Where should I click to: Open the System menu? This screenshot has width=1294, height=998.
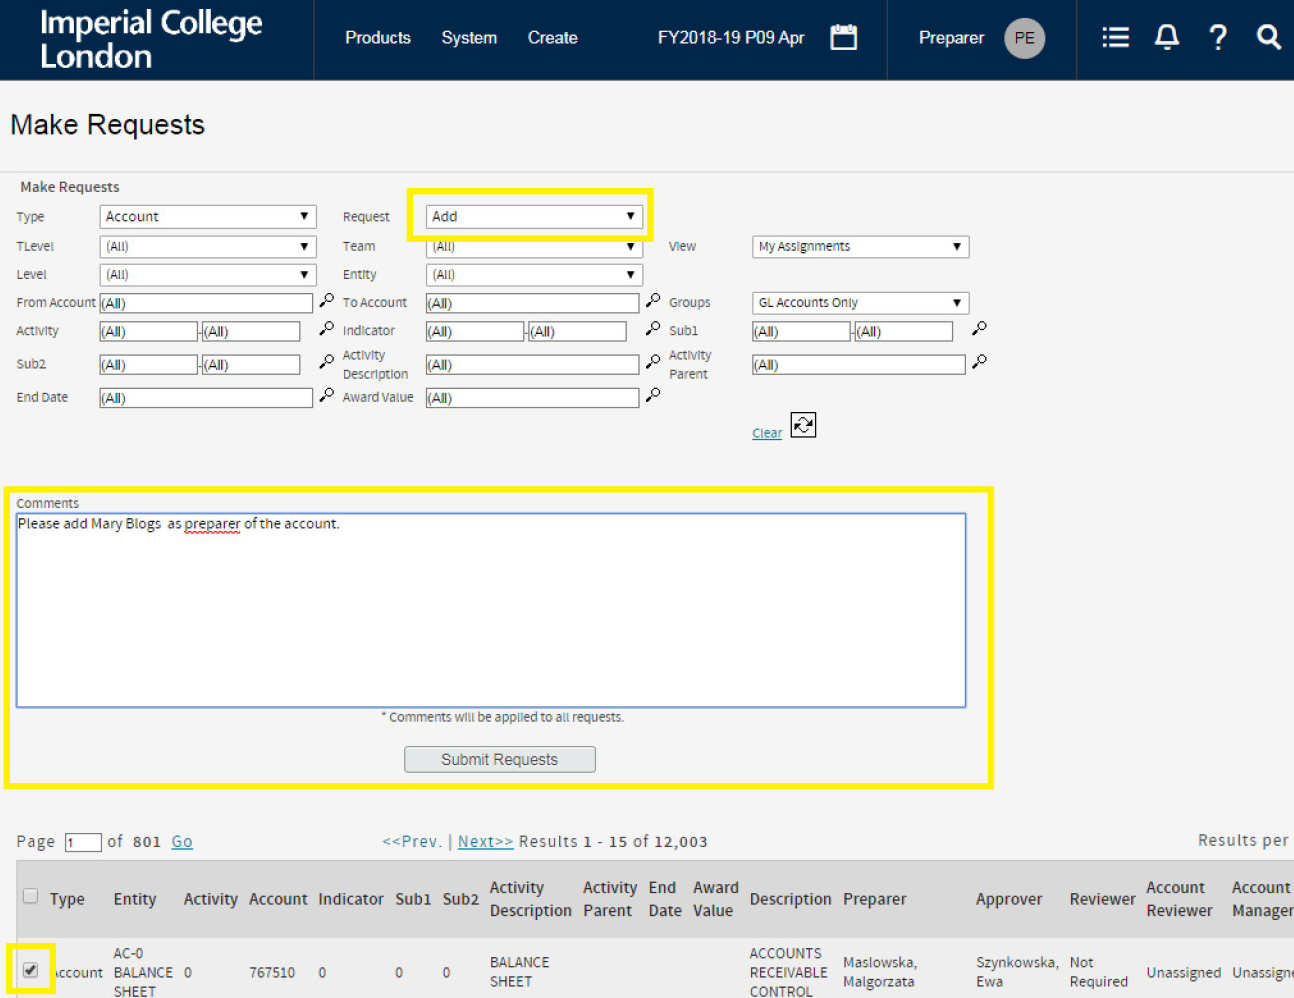[x=469, y=38]
